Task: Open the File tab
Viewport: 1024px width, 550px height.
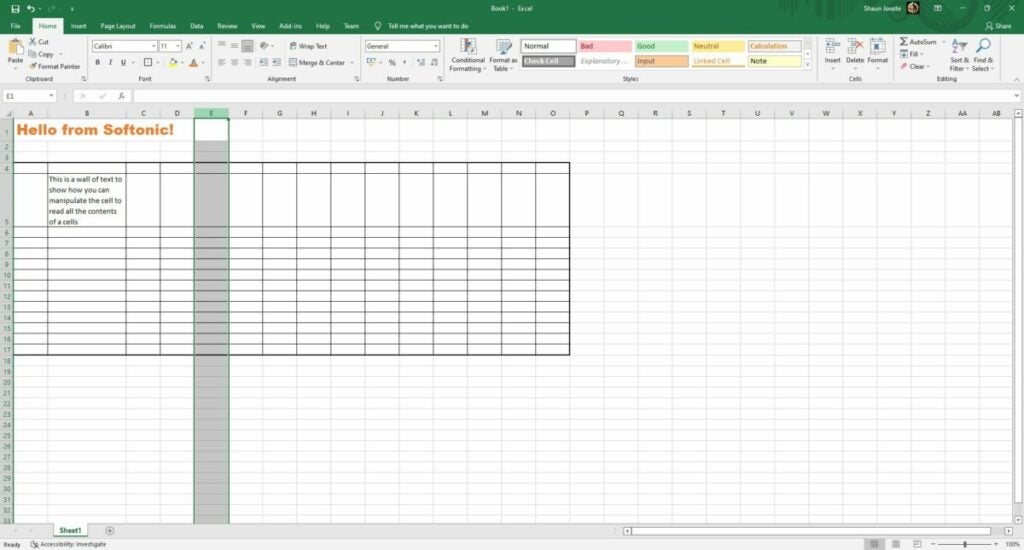Action: pyautogui.click(x=16, y=26)
